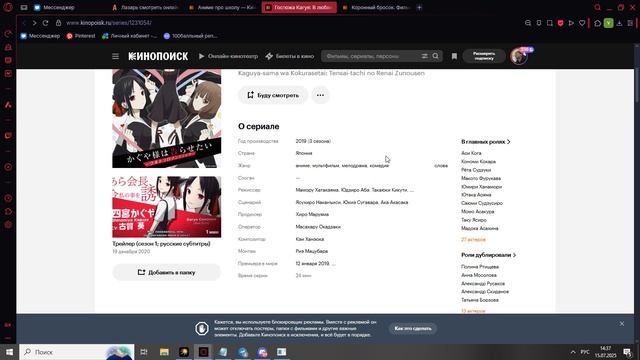Click the site padlock security icon
This screenshot has height=360, width=640.
tap(58, 23)
